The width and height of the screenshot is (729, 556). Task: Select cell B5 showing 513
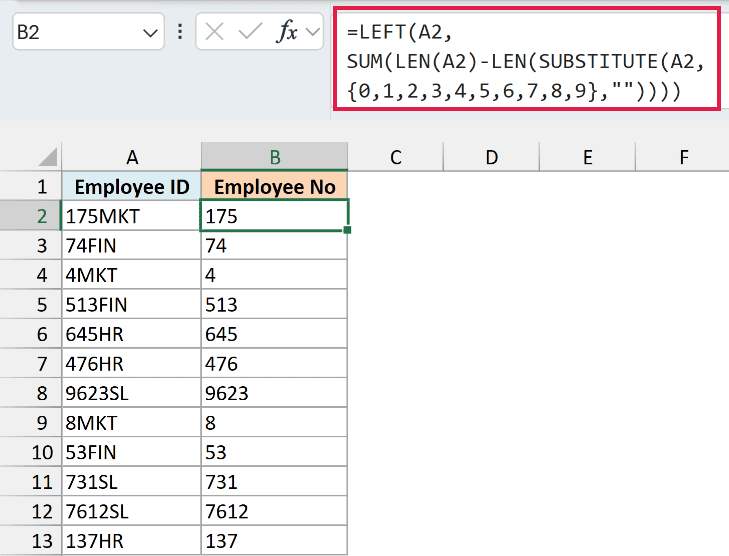coord(274,304)
